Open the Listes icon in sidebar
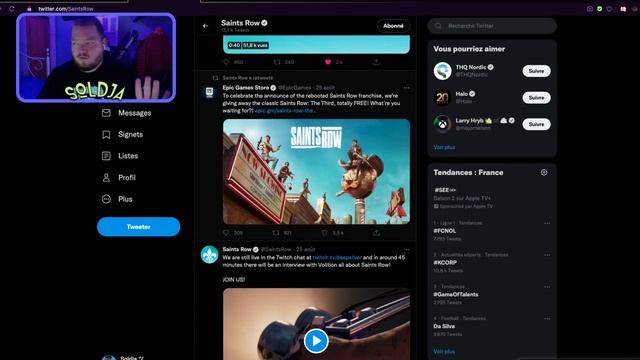 (106, 156)
